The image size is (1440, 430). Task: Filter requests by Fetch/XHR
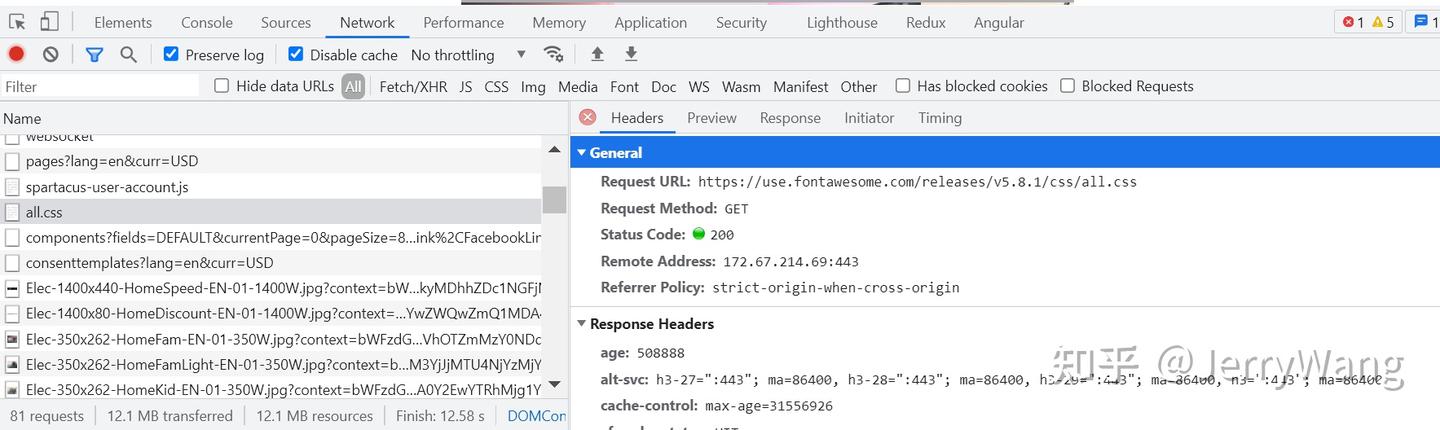click(x=413, y=87)
